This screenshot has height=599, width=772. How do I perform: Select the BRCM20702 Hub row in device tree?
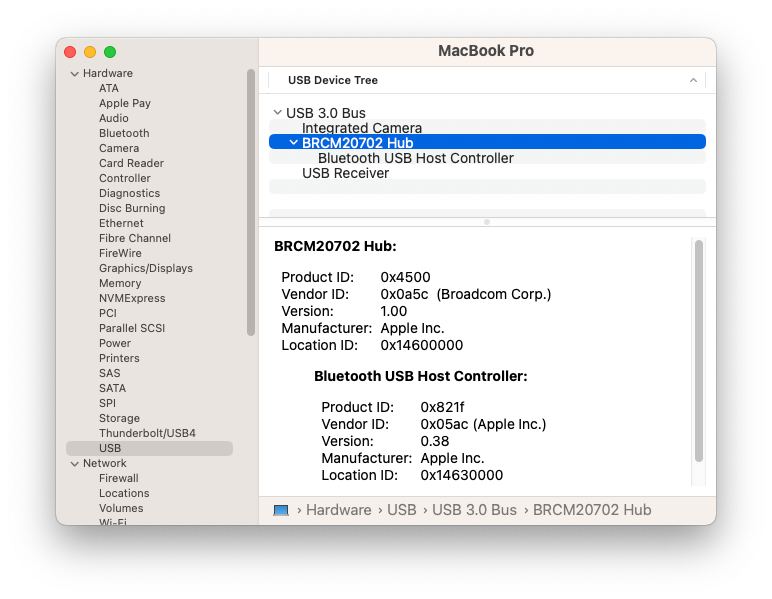pos(487,143)
